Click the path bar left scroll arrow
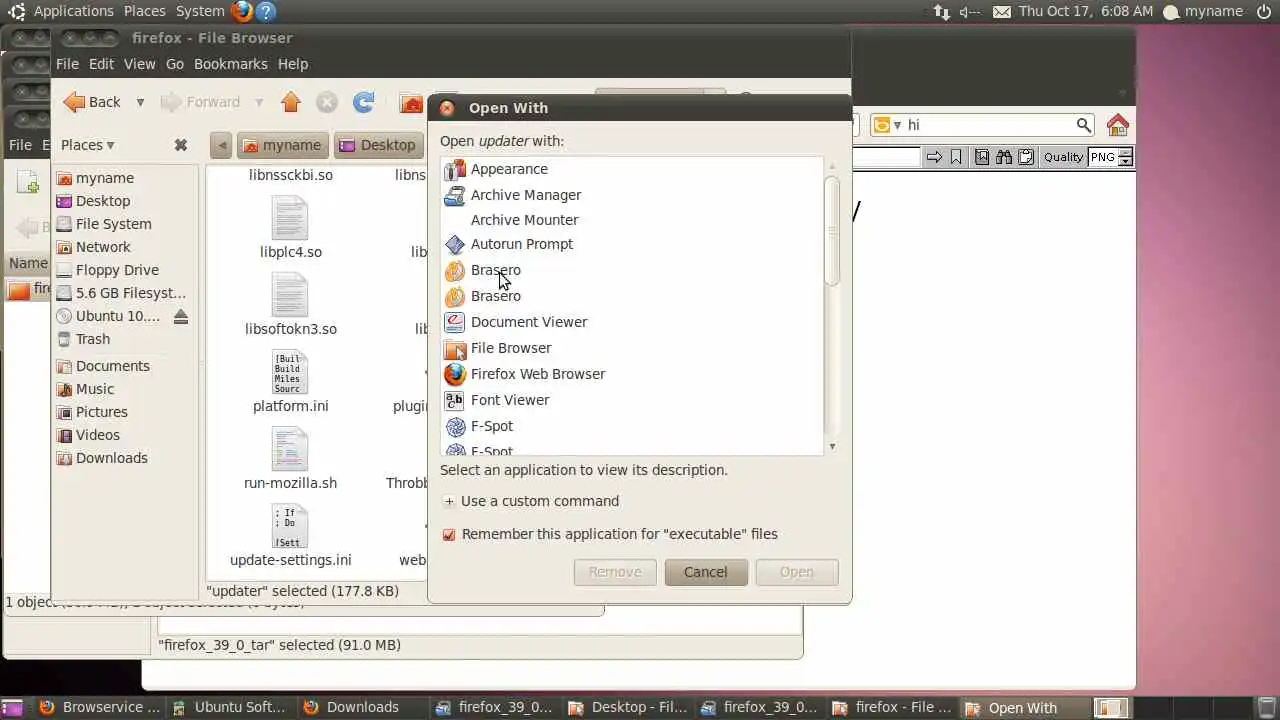Screen dimensions: 1280x720 [x=221, y=145]
